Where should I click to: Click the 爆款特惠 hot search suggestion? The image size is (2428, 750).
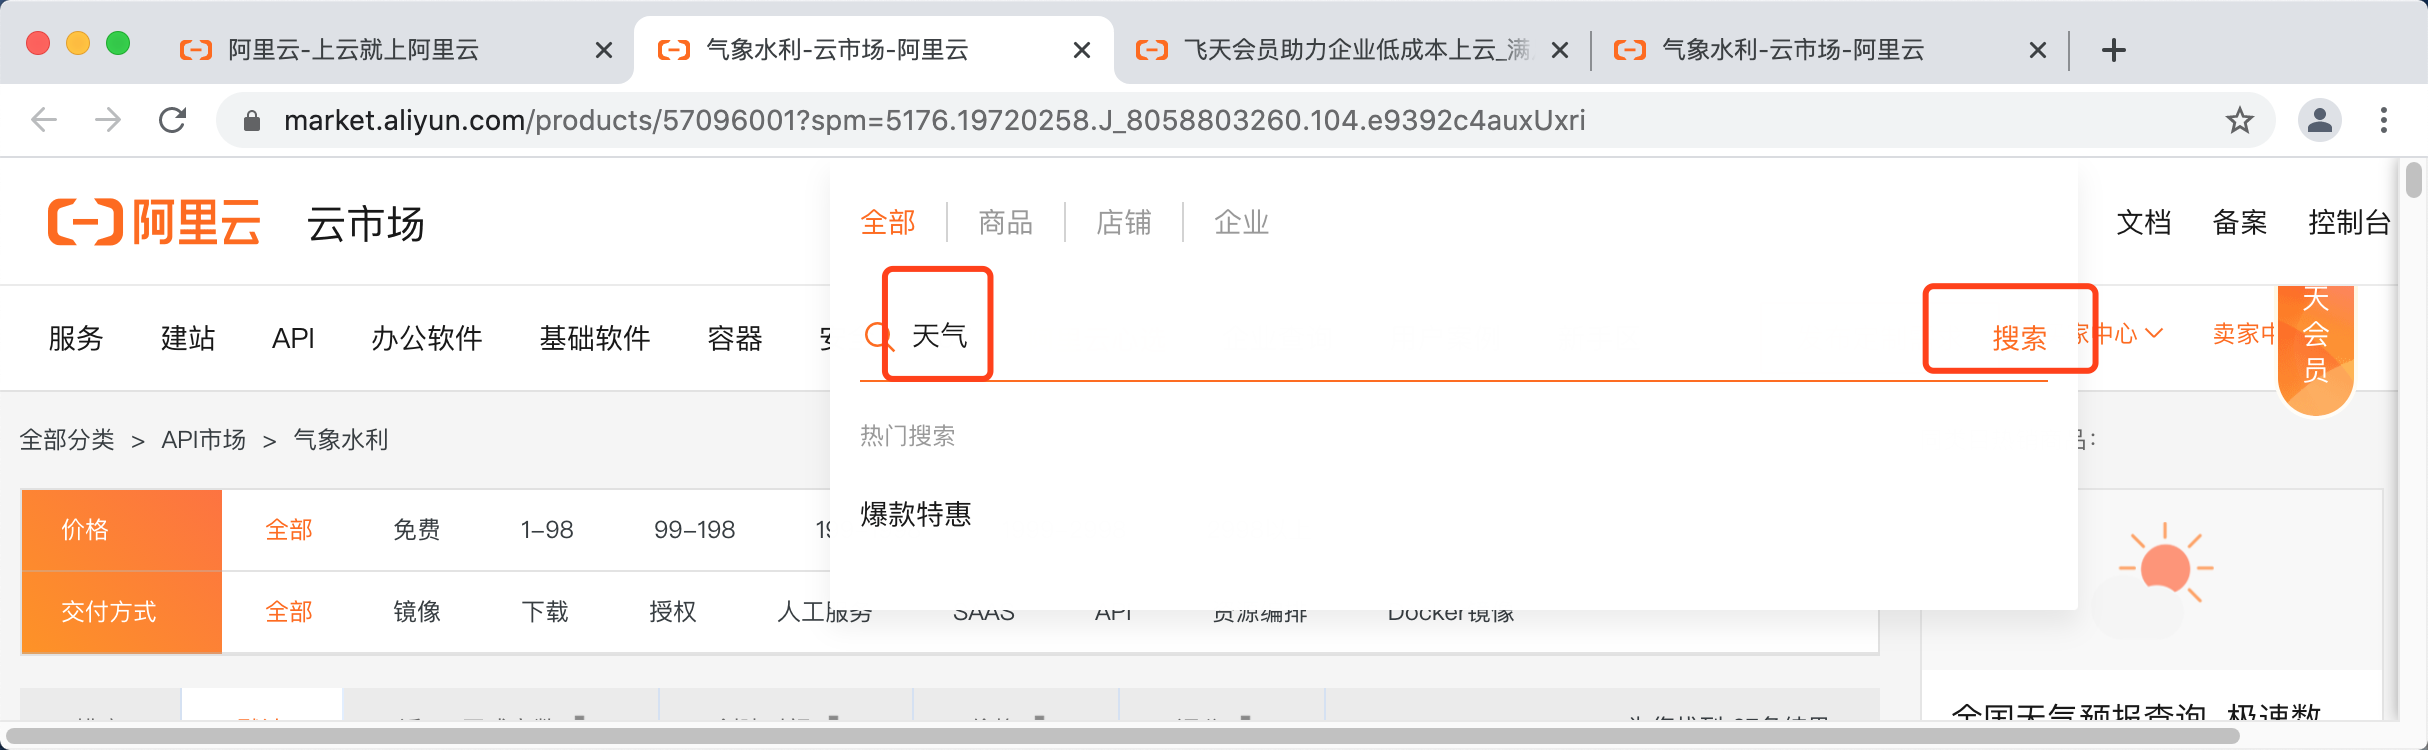coord(916,514)
